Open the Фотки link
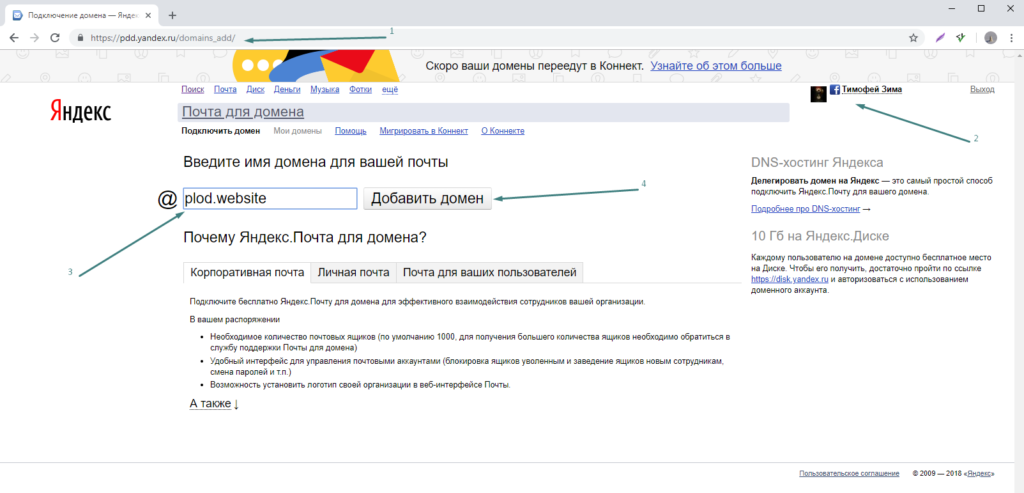This screenshot has width=1024, height=493. tap(360, 89)
